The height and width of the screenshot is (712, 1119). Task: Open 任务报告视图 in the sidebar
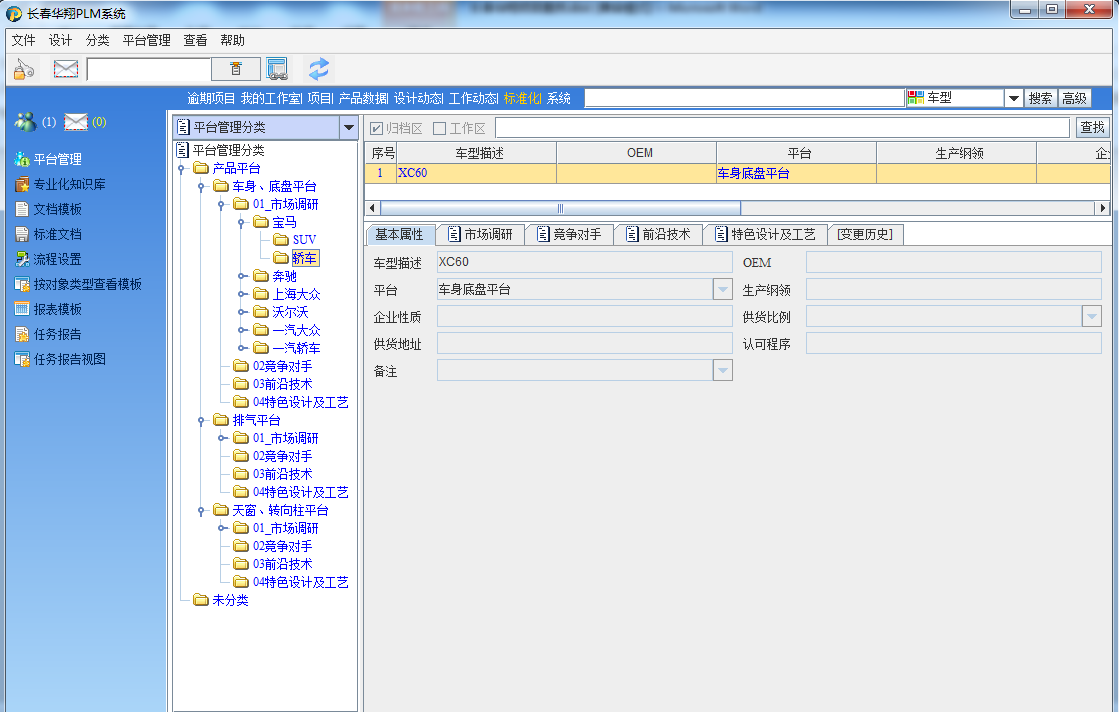coord(69,359)
